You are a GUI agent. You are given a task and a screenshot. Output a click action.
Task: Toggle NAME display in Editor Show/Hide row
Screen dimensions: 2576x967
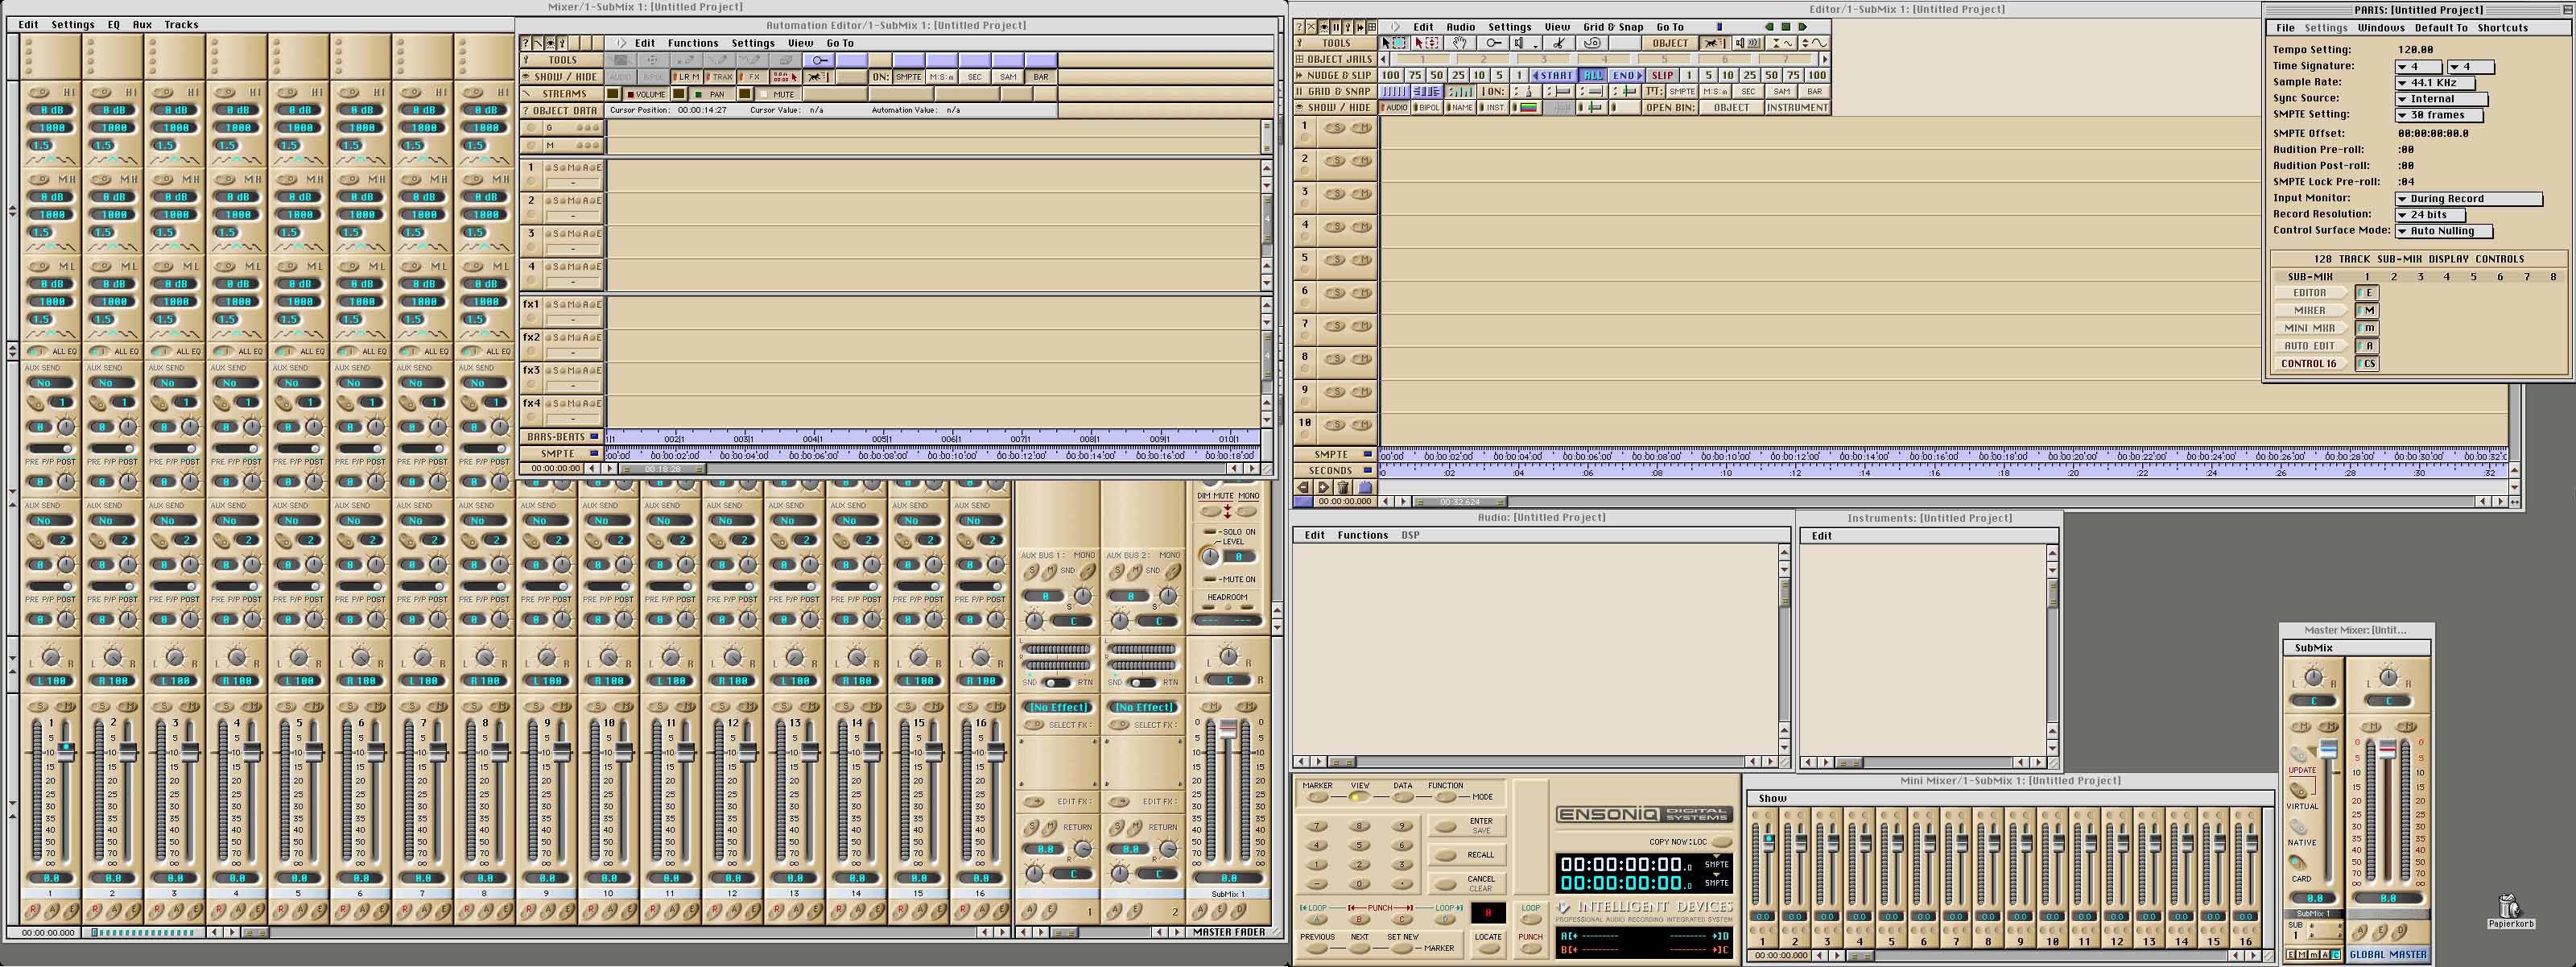click(x=1461, y=107)
